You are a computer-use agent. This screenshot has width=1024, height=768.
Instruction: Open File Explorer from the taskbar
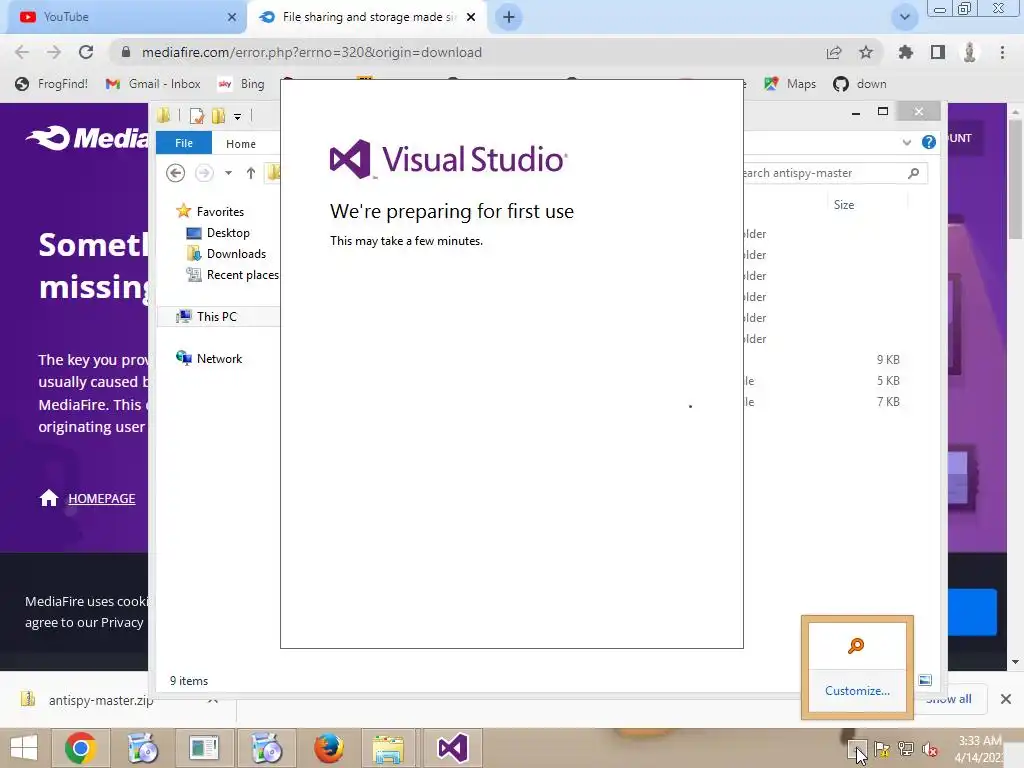(x=388, y=748)
